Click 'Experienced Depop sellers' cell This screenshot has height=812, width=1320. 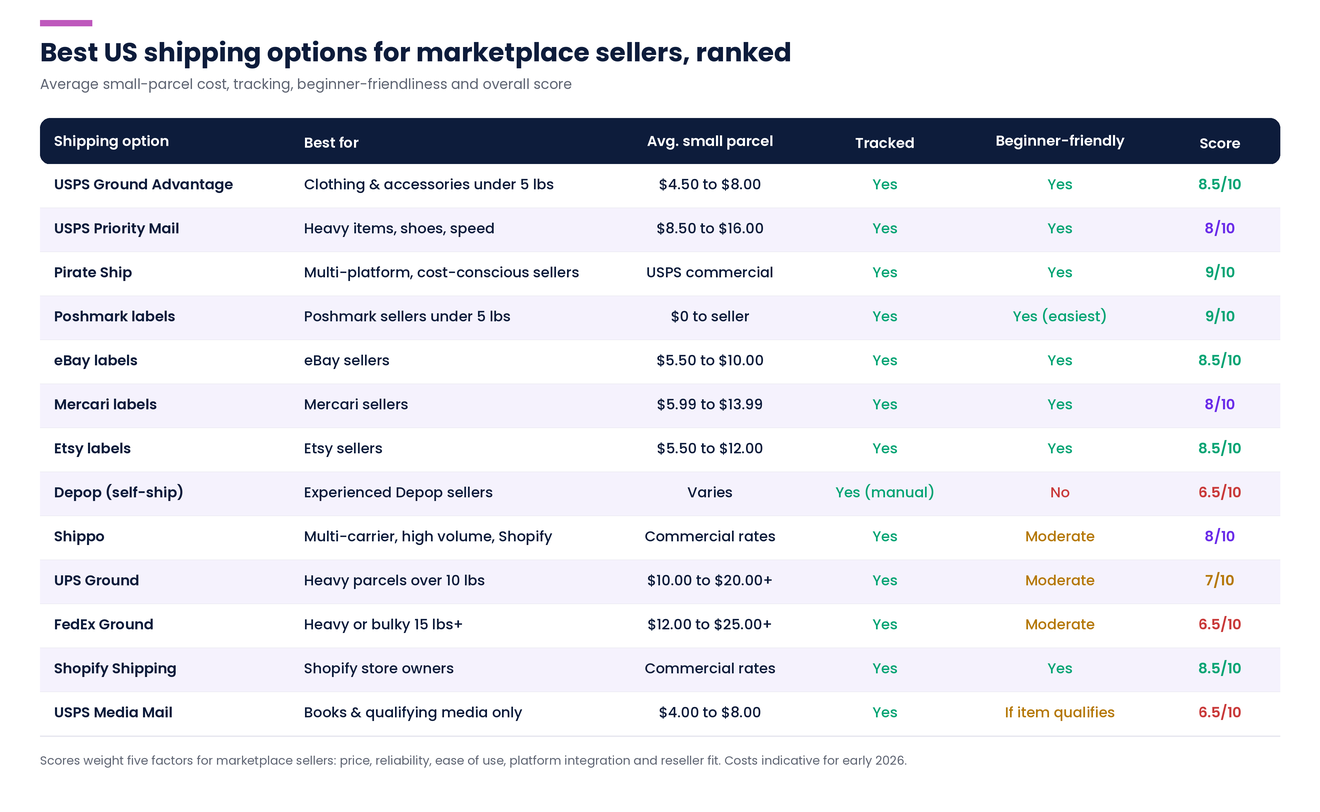(x=398, y=492)
